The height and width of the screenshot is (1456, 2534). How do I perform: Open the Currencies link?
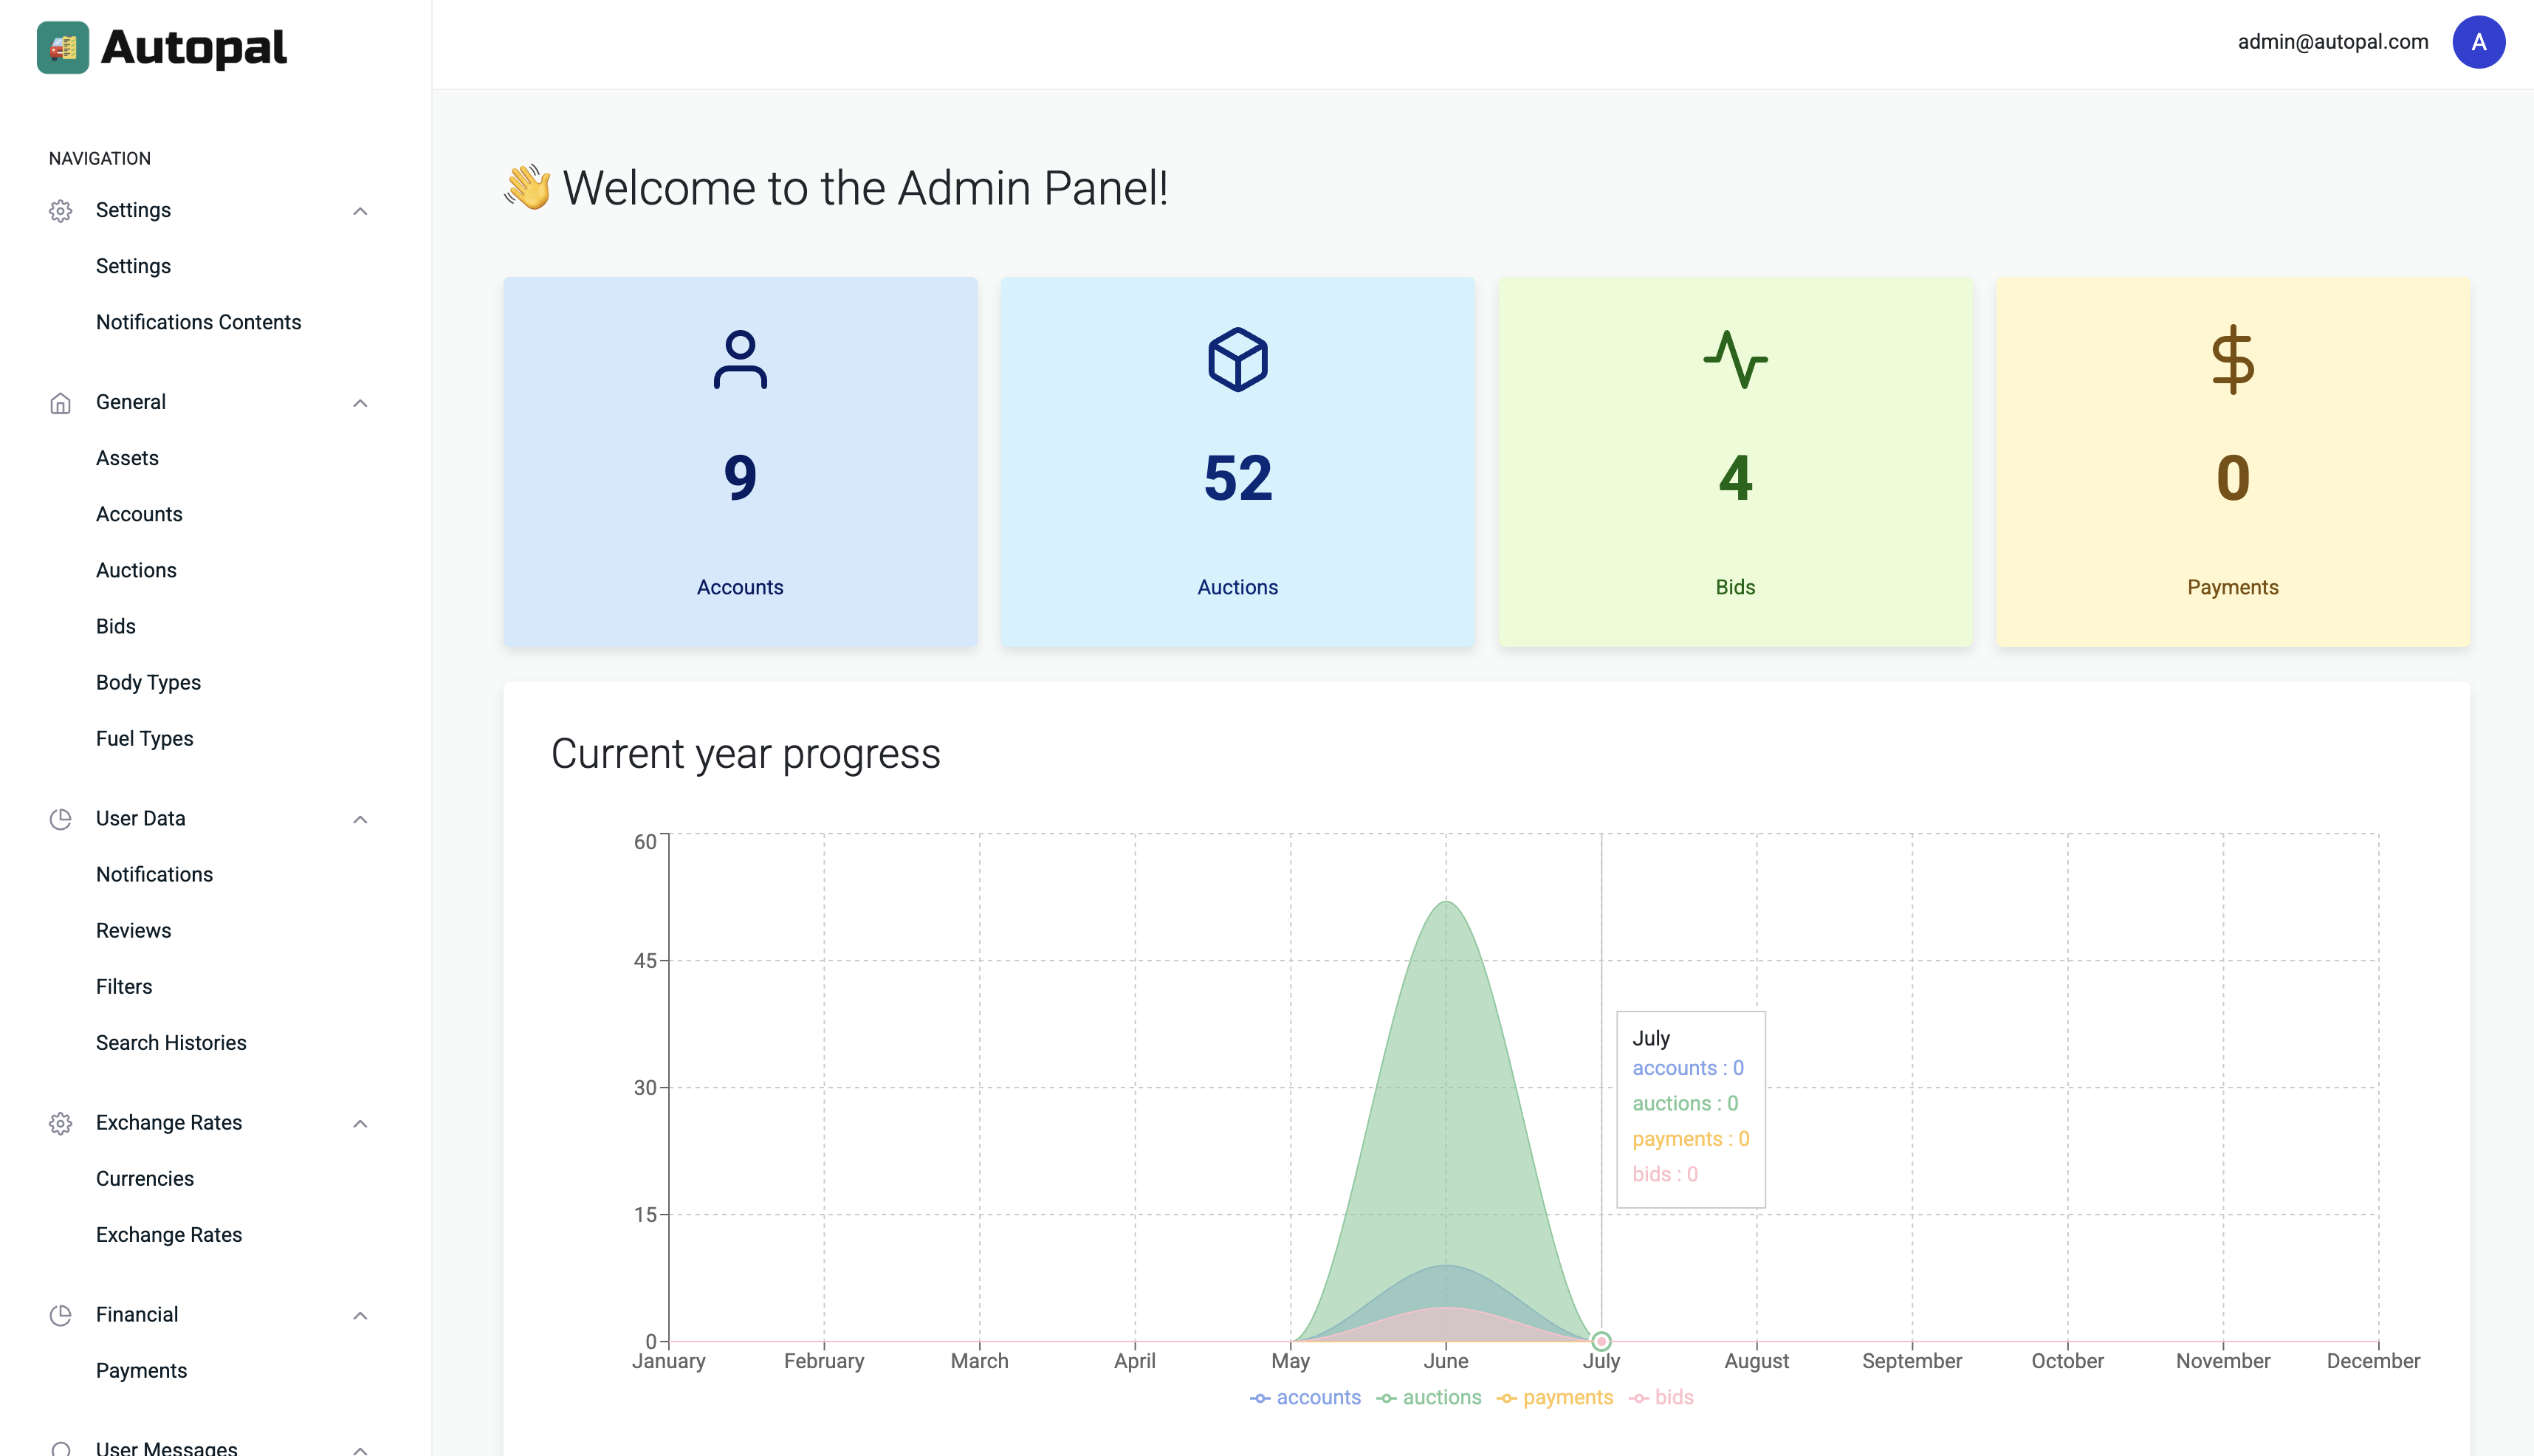coord(145,1178)
